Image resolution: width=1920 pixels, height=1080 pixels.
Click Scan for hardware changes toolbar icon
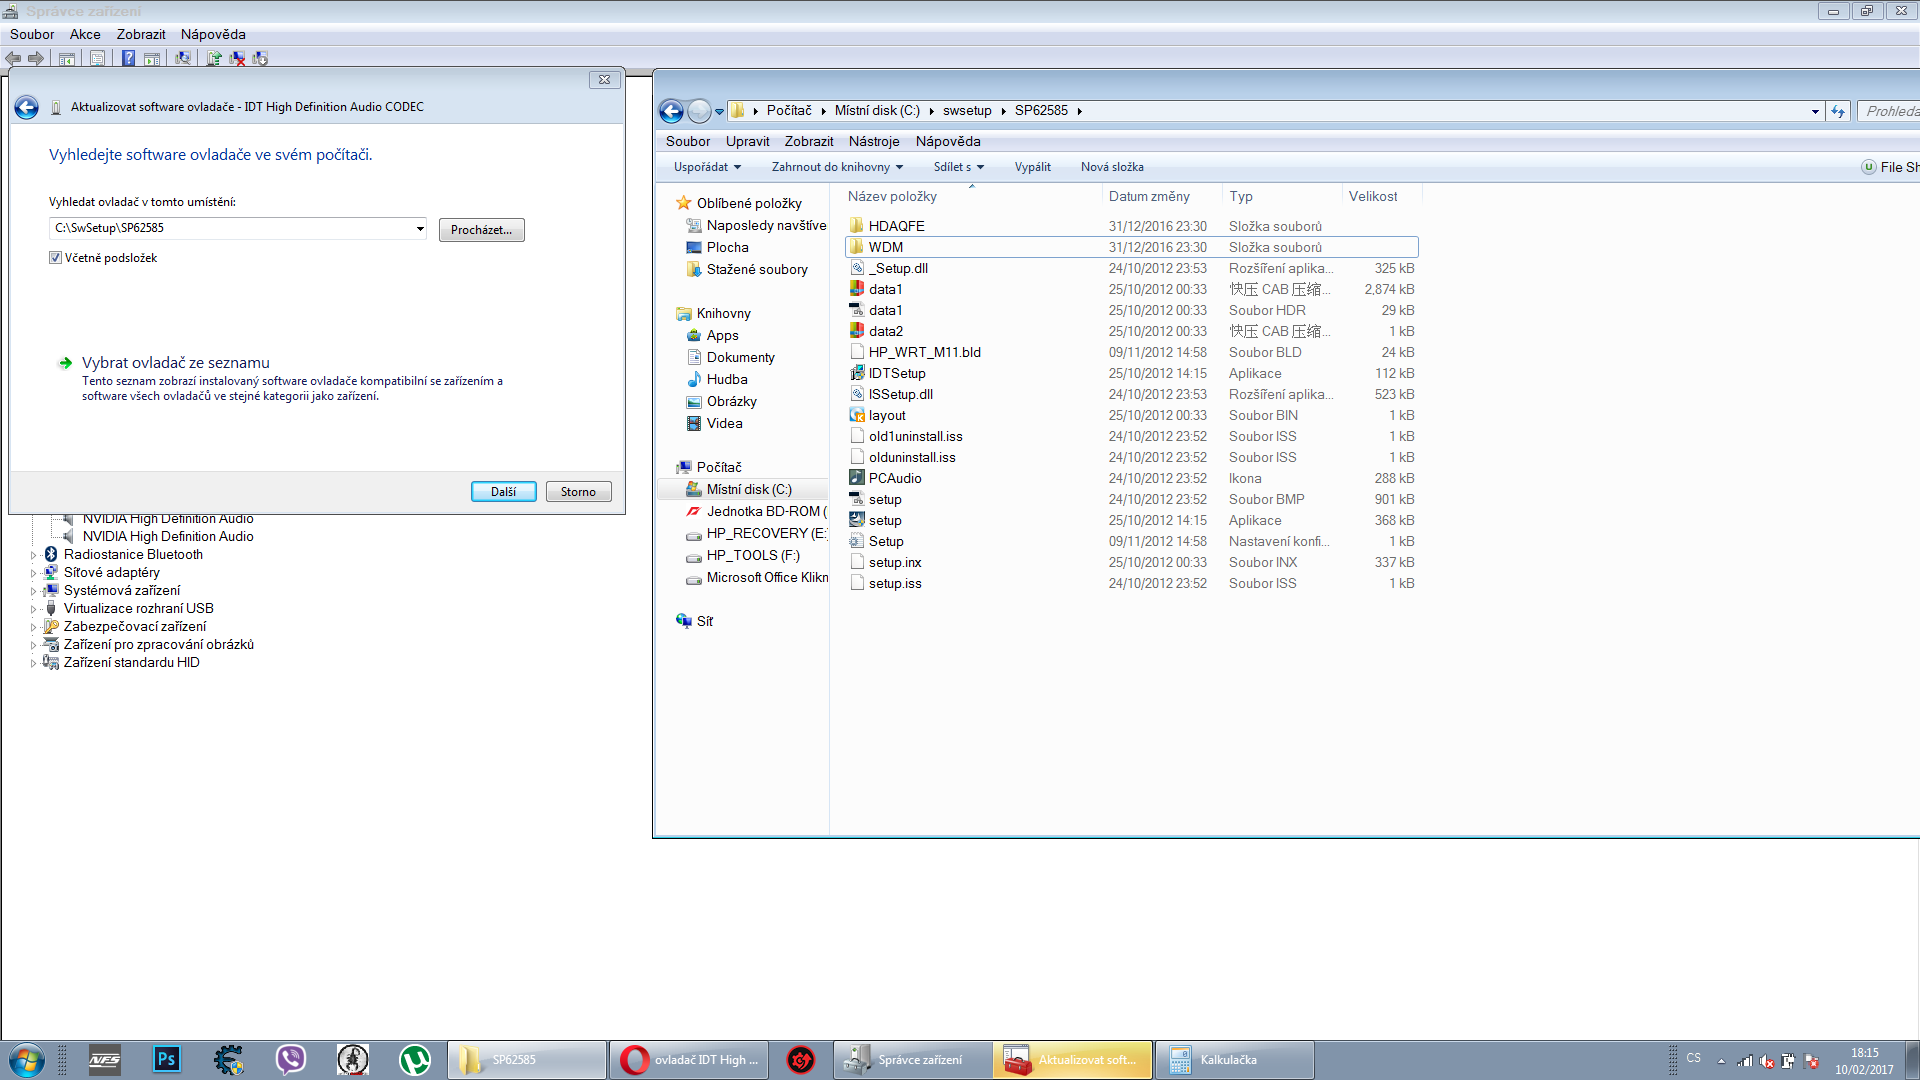pyautogui.click(x=183, y=58)
